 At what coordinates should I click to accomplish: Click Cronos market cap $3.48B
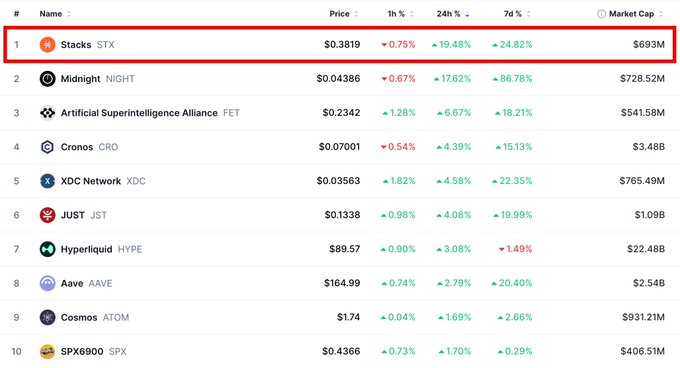tap(649, 147)
